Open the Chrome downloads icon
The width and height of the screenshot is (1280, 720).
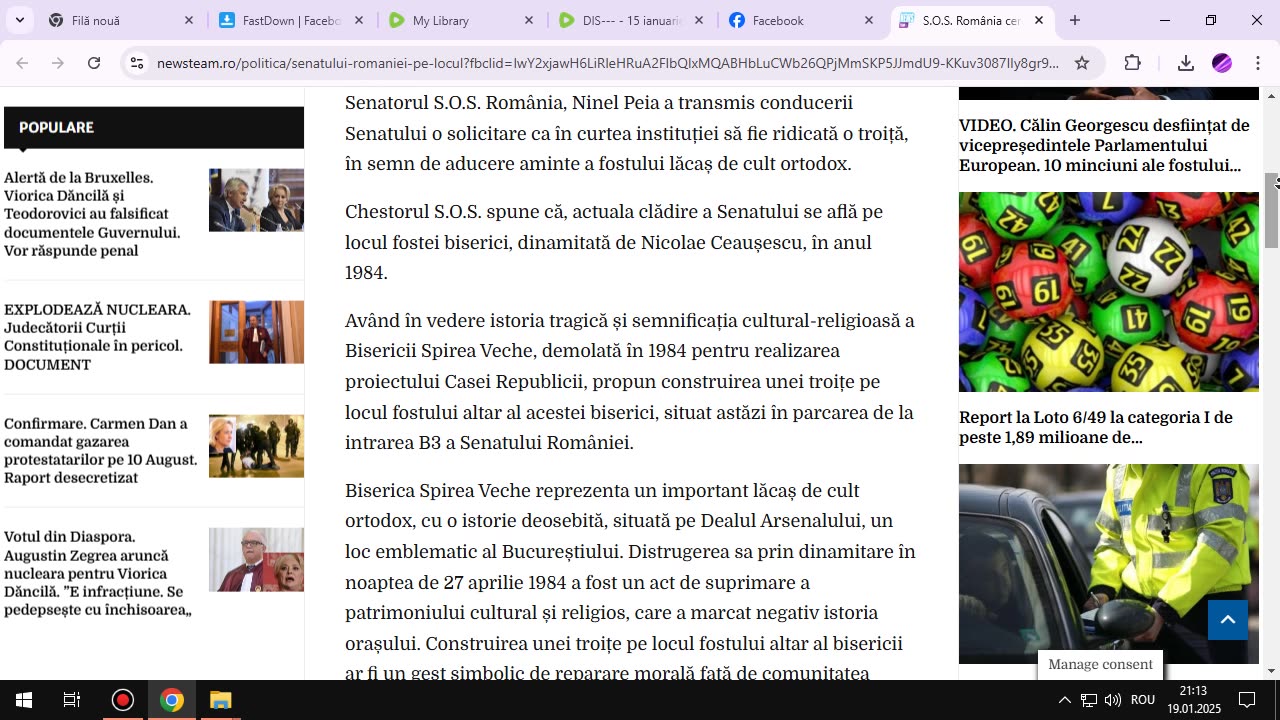click(x=1186, y=63)
